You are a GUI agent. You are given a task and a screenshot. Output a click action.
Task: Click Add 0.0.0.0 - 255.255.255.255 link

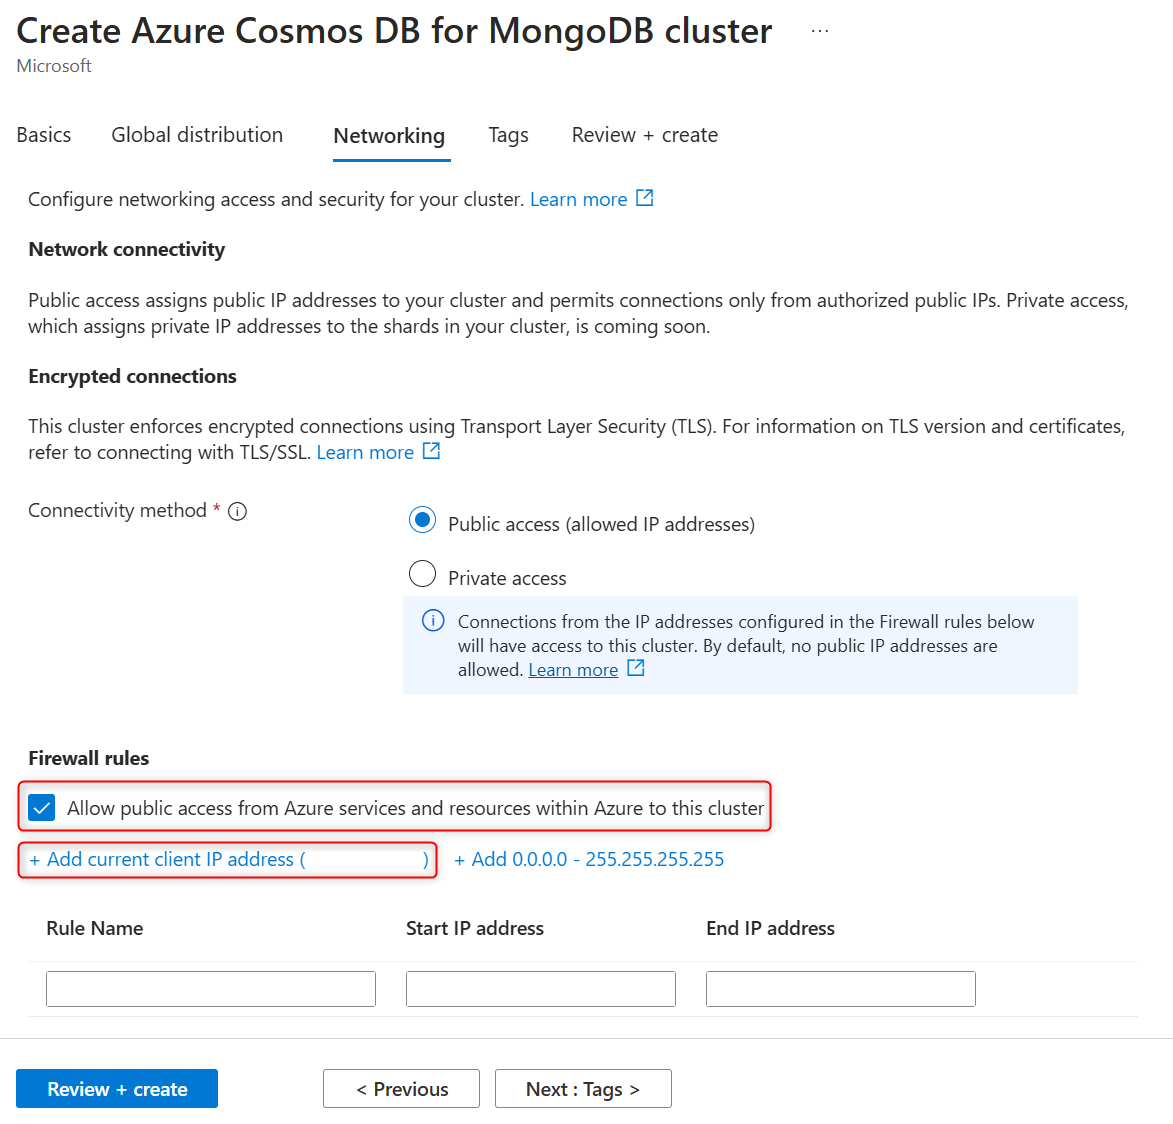coord(589,859)
